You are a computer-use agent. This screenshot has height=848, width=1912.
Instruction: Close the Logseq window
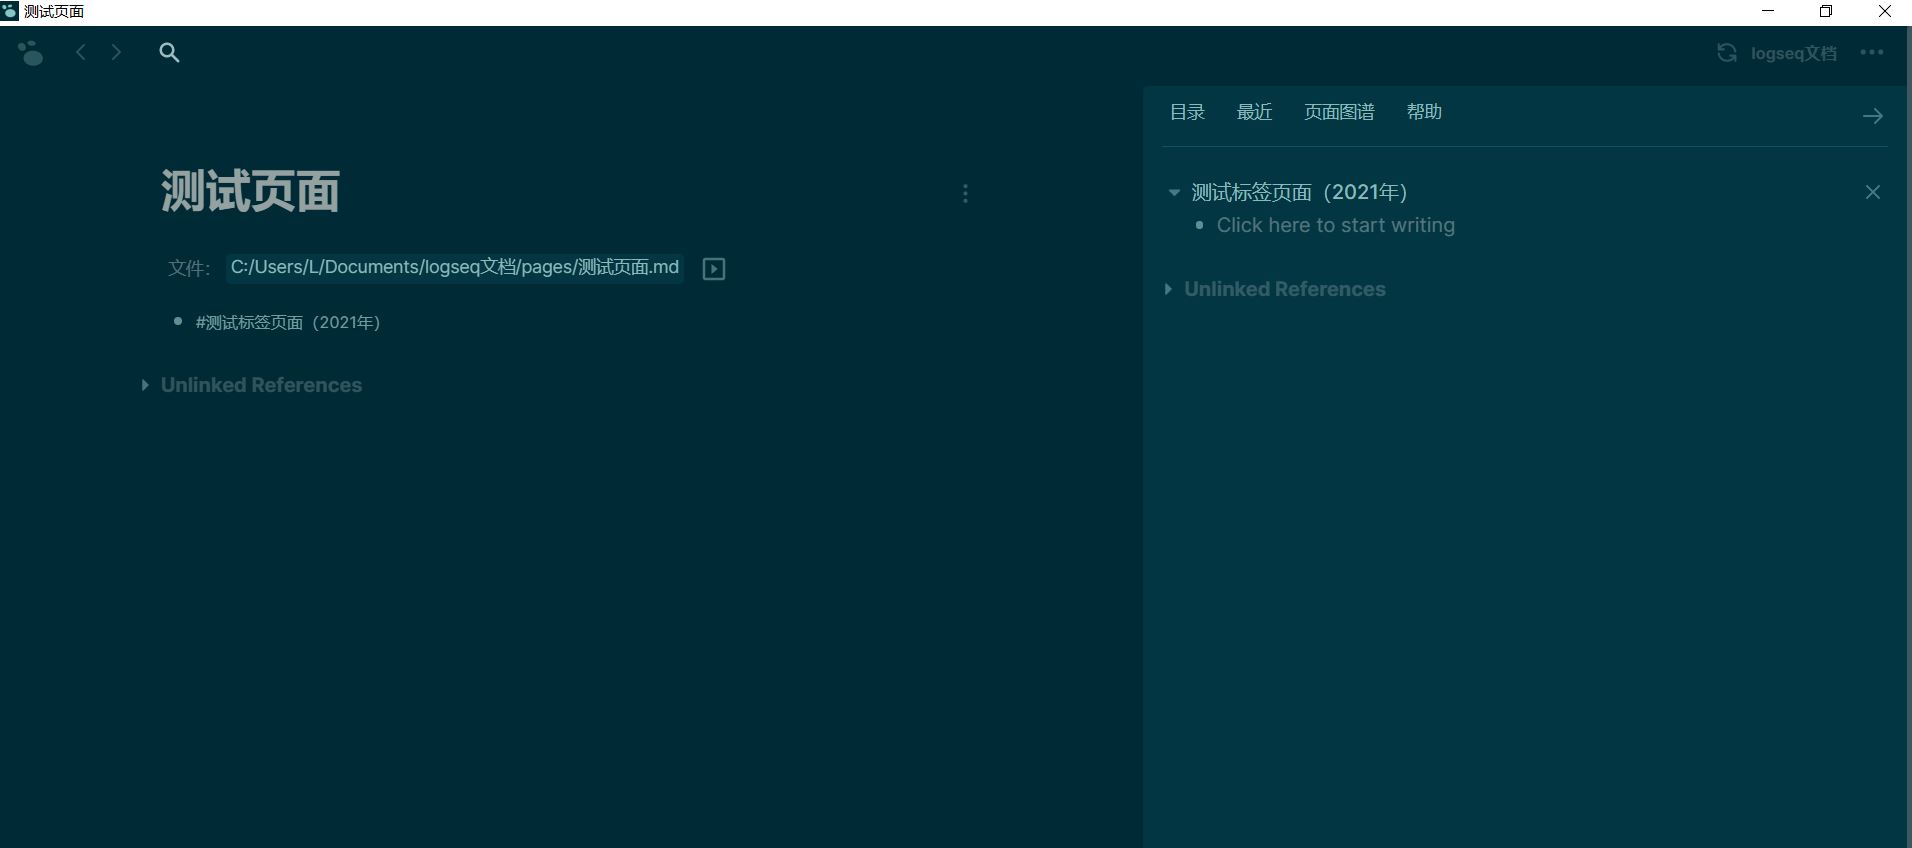click(x=1884, y=11)
